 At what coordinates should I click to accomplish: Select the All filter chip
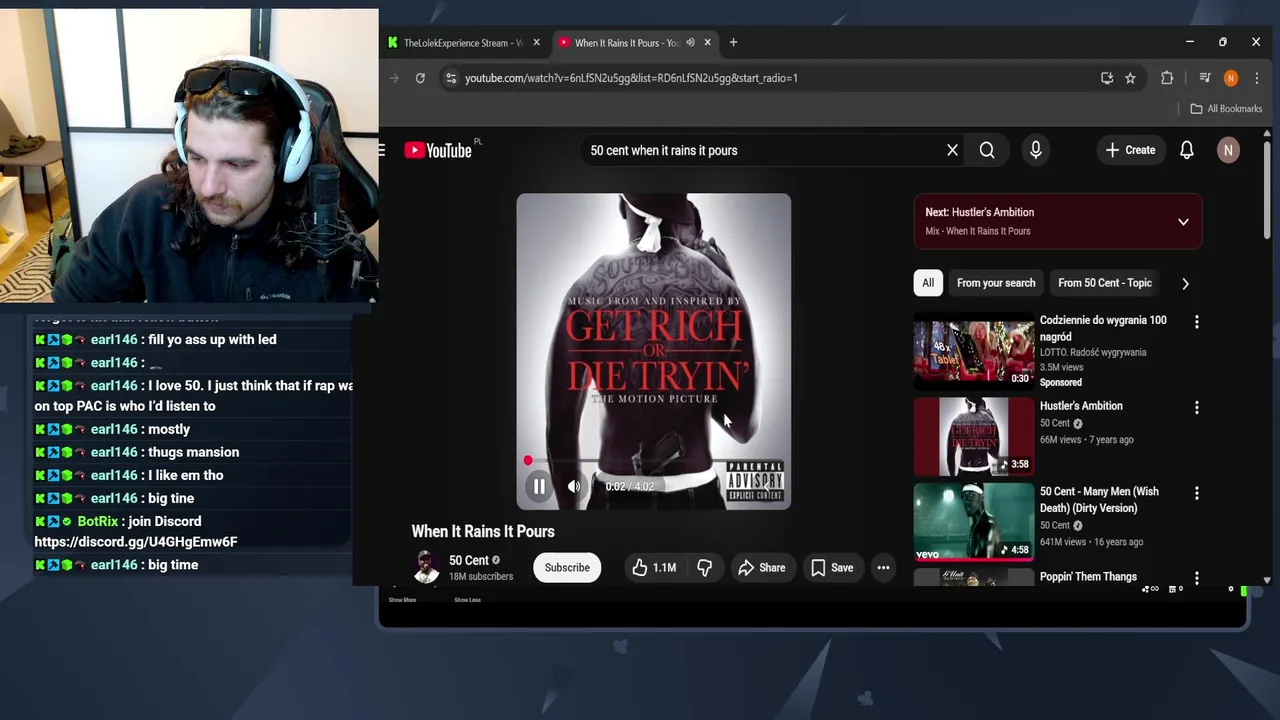(x=928, y=283)
